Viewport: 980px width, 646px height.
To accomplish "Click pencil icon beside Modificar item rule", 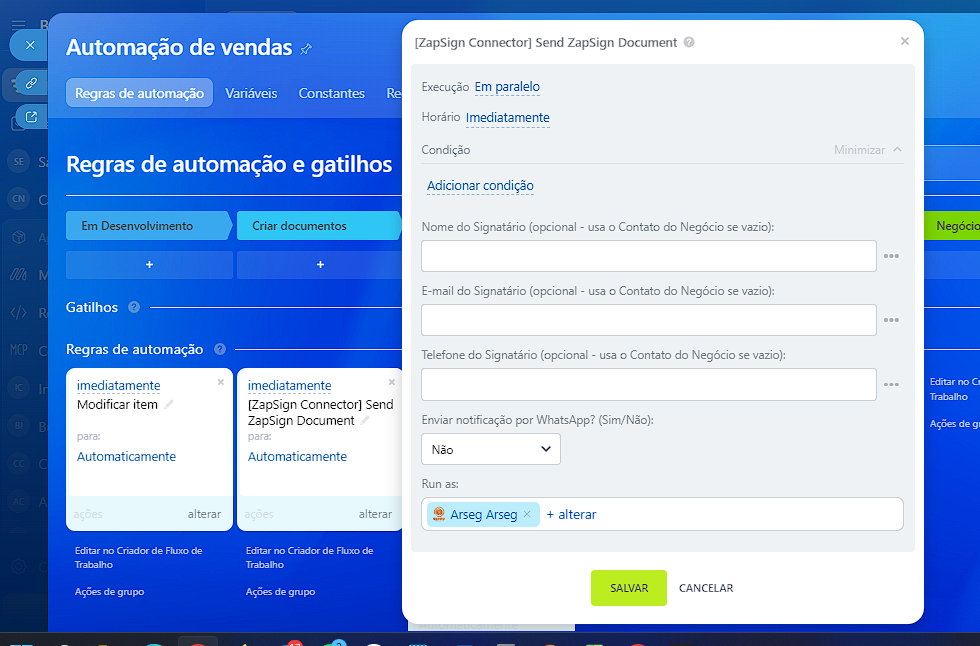I will click(169, 405).
